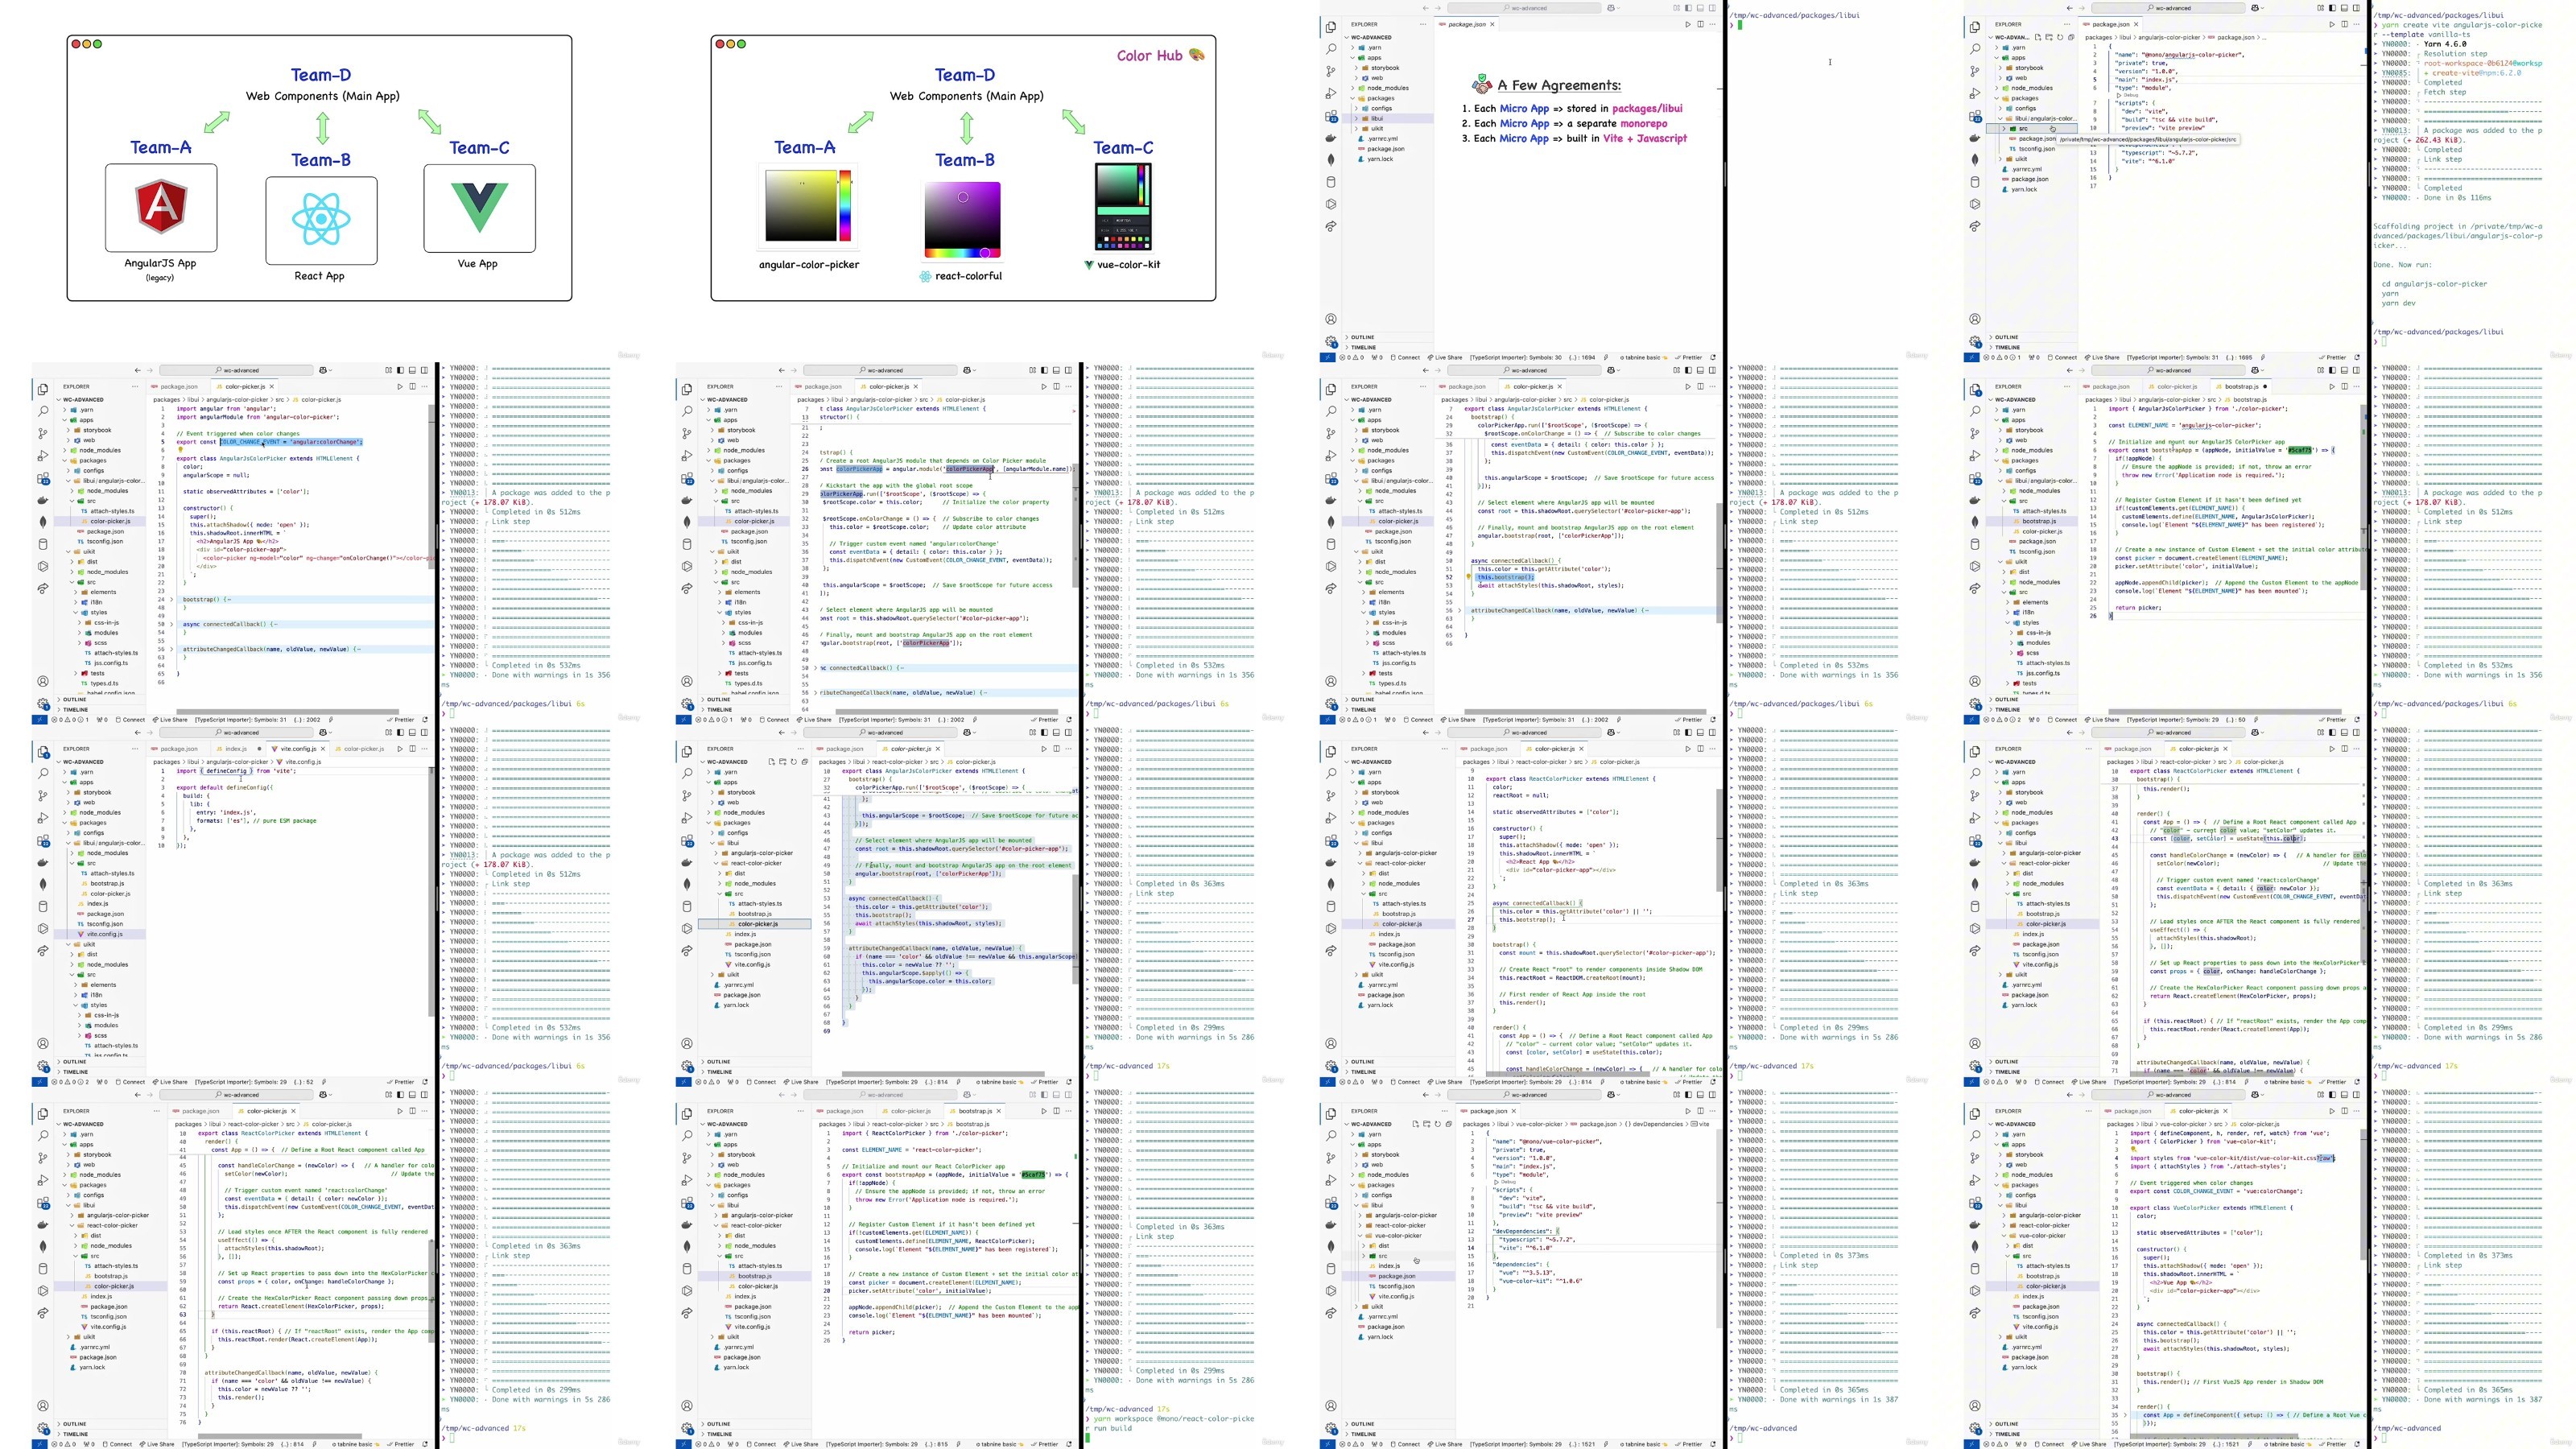Click remote indicator in the 'A Few Agreements' status bar
The image size is (2576, 1449).
(1328, 358)
